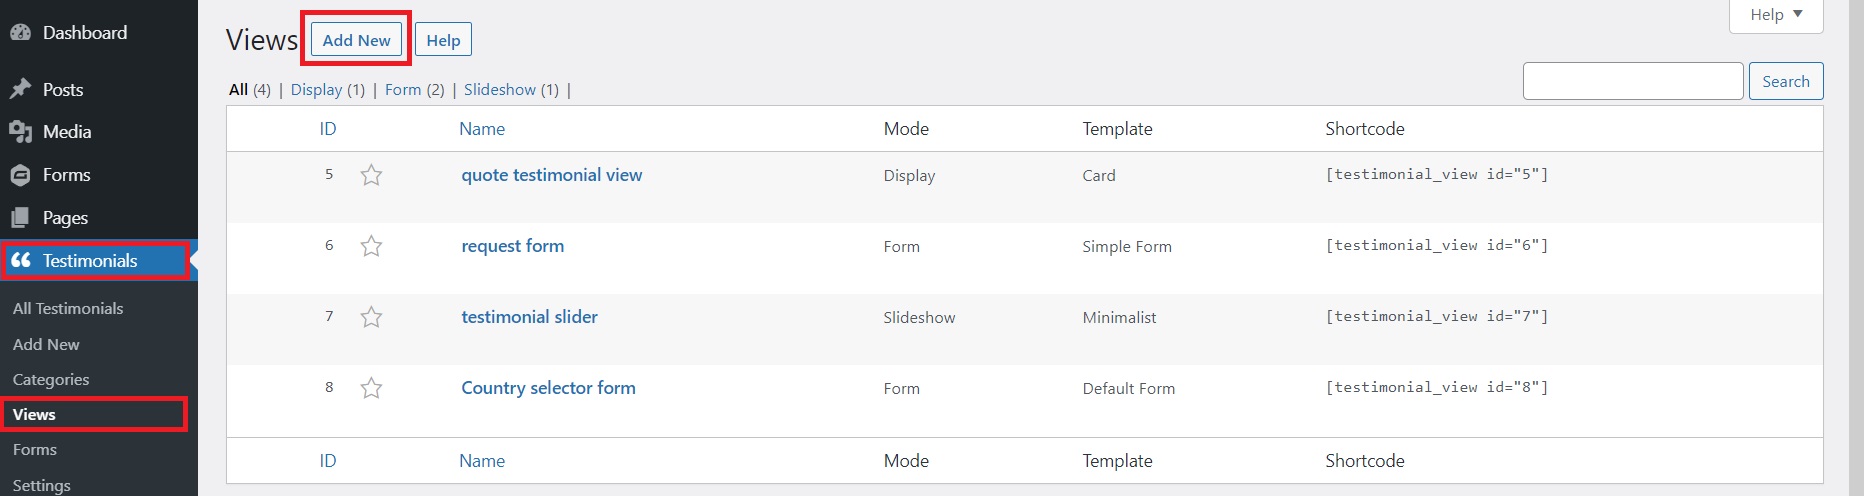Expand the Help dropdown at top right
Viewport: 1864px width, 496px height.
click(1776, 15)
